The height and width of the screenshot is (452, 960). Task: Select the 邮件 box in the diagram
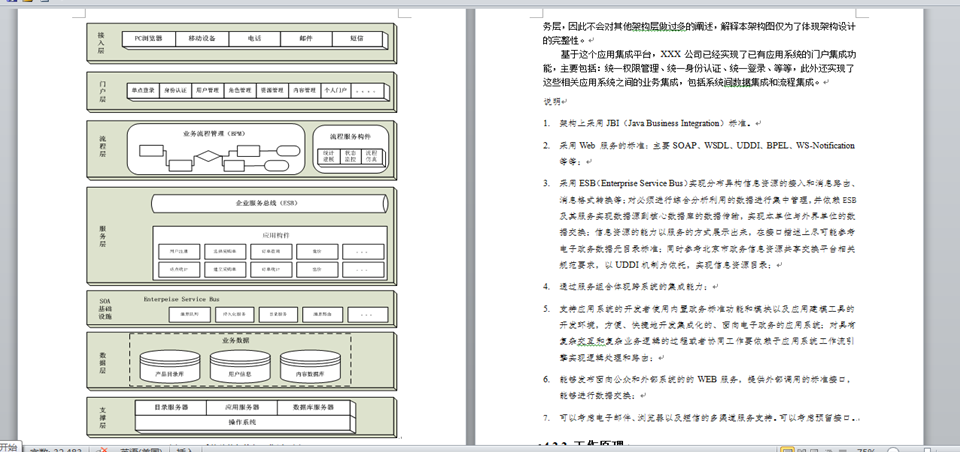(306, 38)
